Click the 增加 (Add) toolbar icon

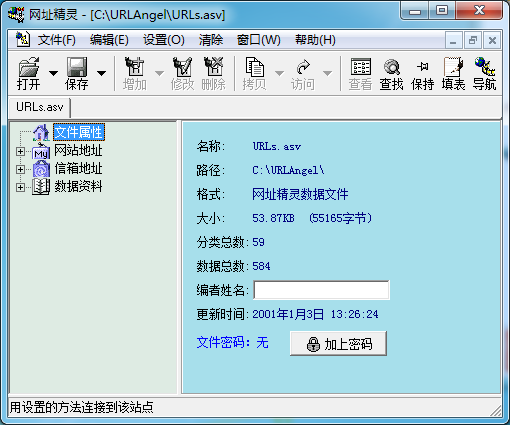click(135, 74)
